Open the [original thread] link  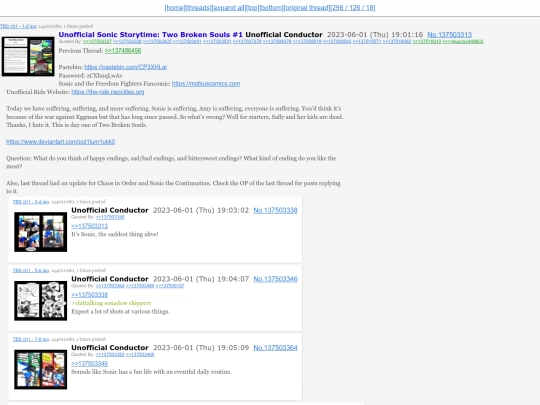pos(307,8)
